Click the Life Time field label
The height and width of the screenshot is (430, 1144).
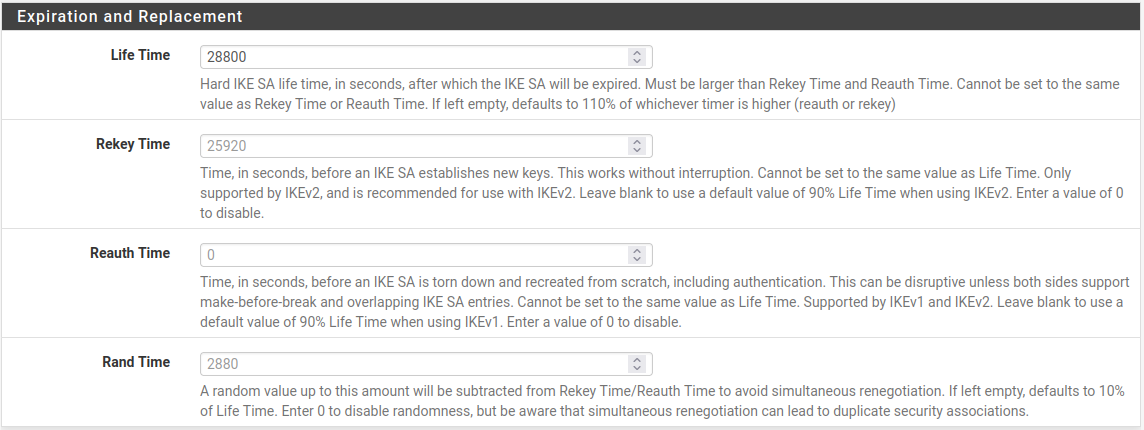click(x=140, y=55)
